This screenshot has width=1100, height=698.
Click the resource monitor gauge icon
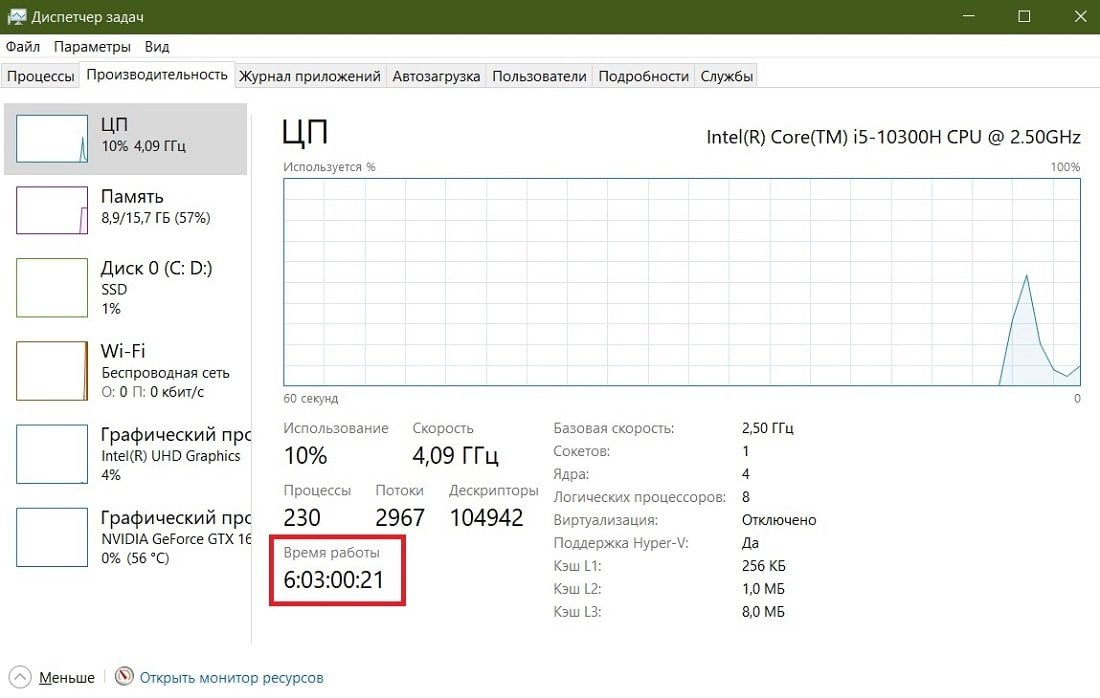124,676
